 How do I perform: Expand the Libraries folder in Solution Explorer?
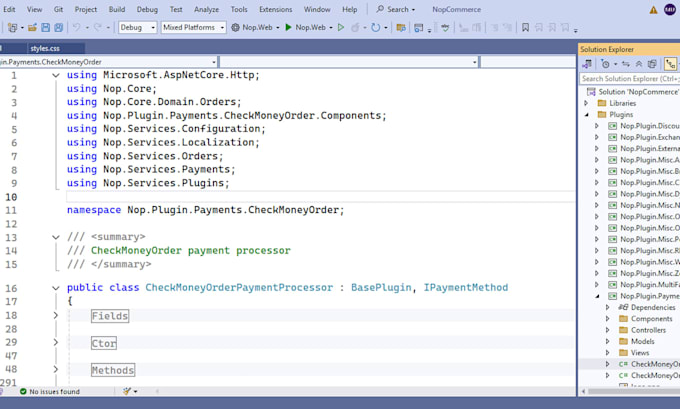click(586, 103)
